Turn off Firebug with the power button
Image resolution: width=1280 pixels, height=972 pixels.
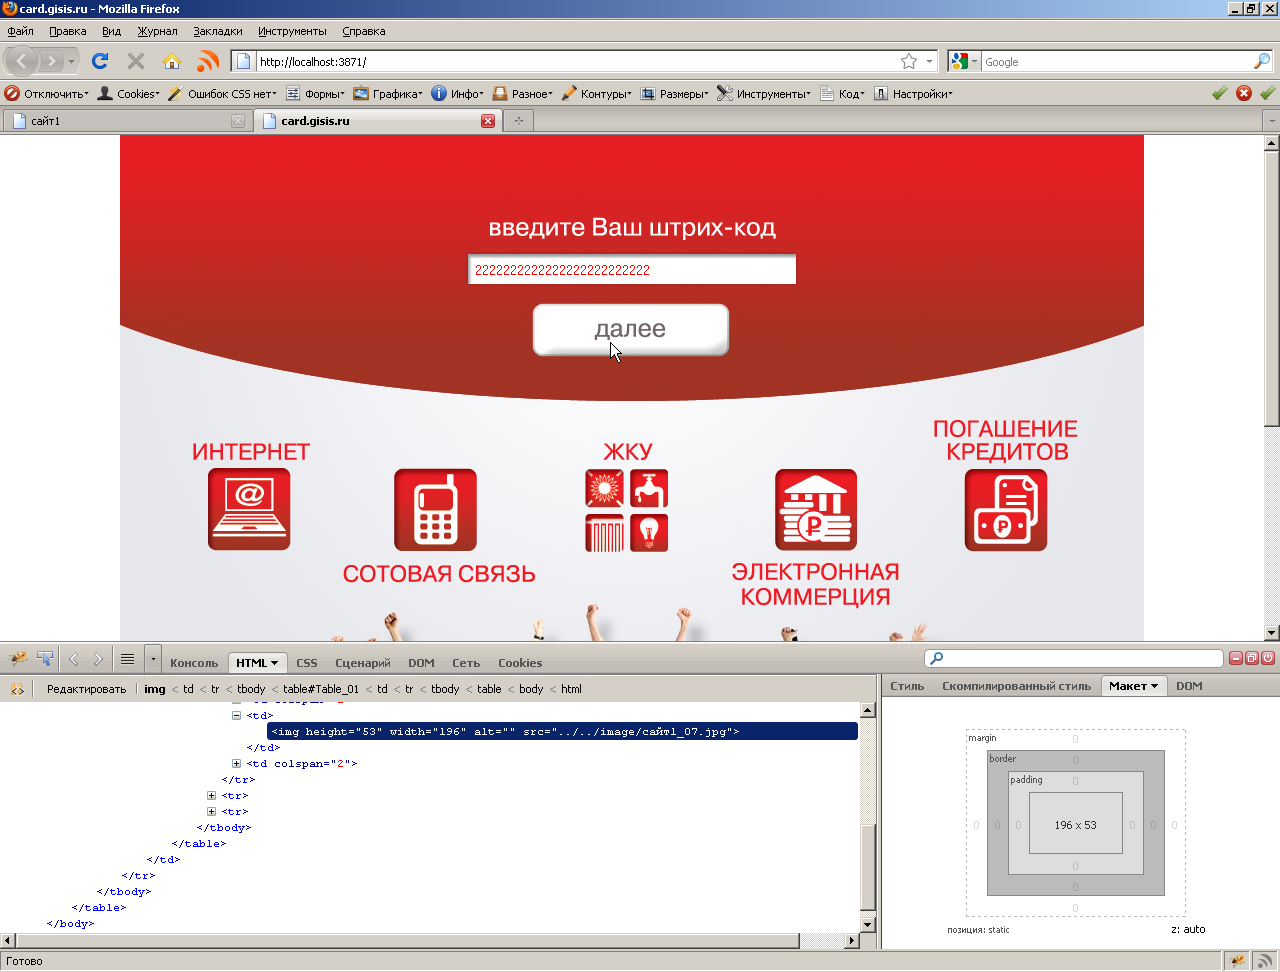click(x=1268, y=658)
